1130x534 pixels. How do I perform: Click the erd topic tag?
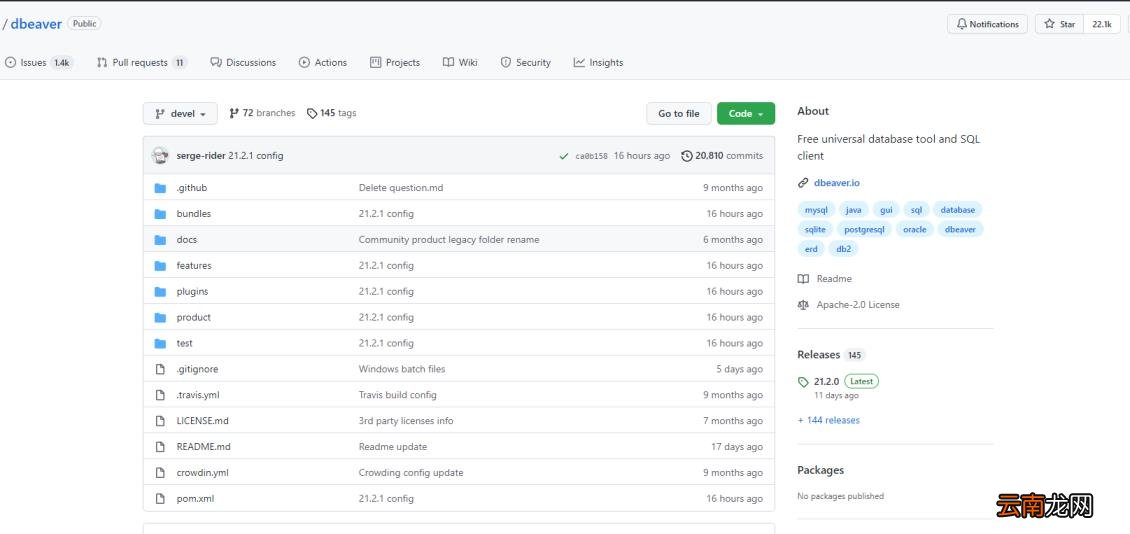(x=811, y=249)
